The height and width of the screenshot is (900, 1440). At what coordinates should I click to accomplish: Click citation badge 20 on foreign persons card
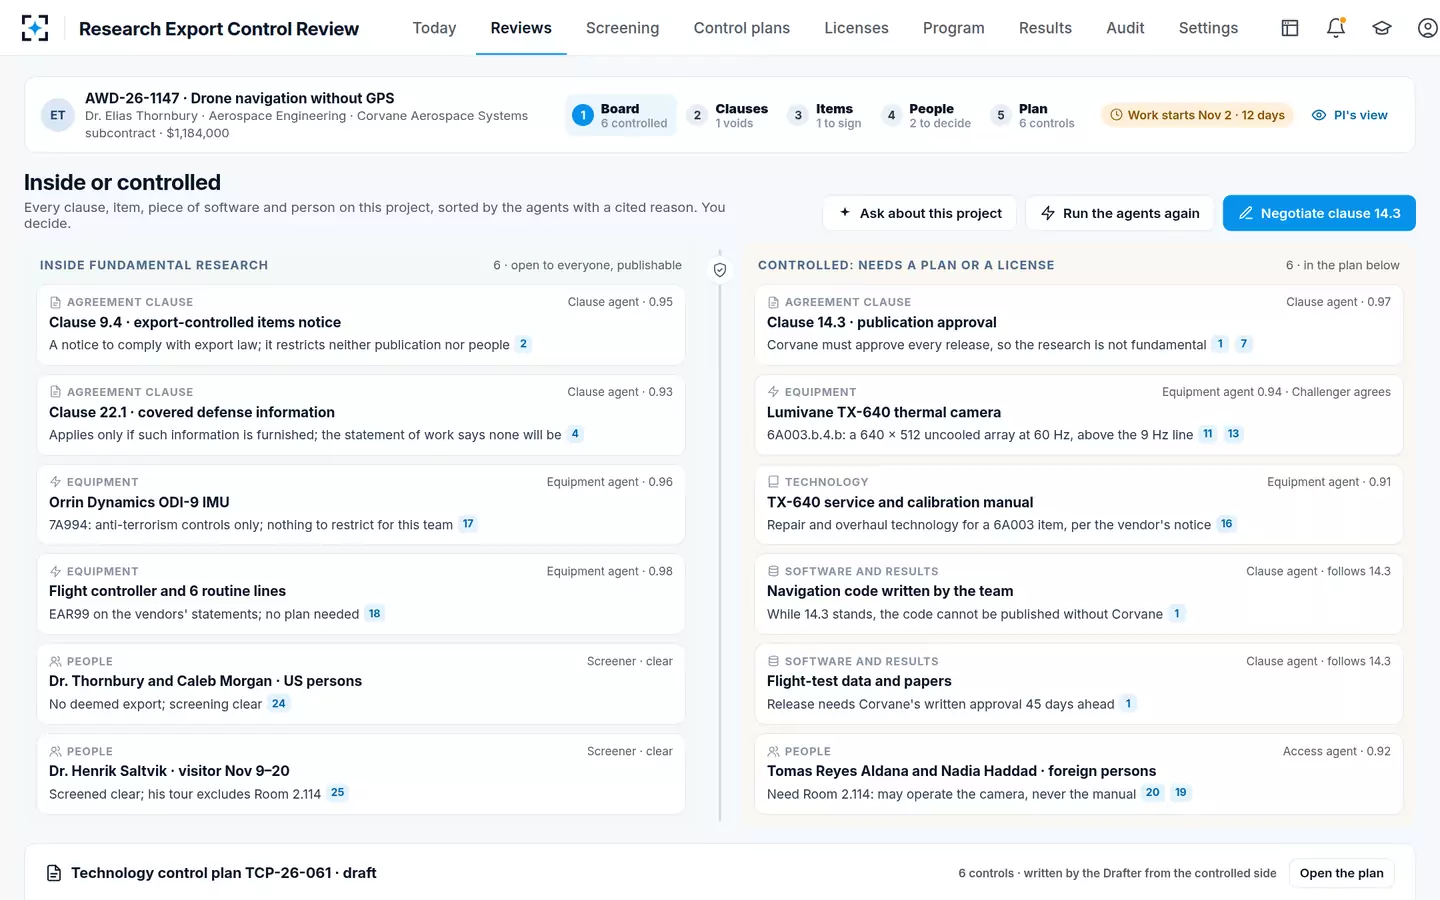click(x=1153, y=793)
